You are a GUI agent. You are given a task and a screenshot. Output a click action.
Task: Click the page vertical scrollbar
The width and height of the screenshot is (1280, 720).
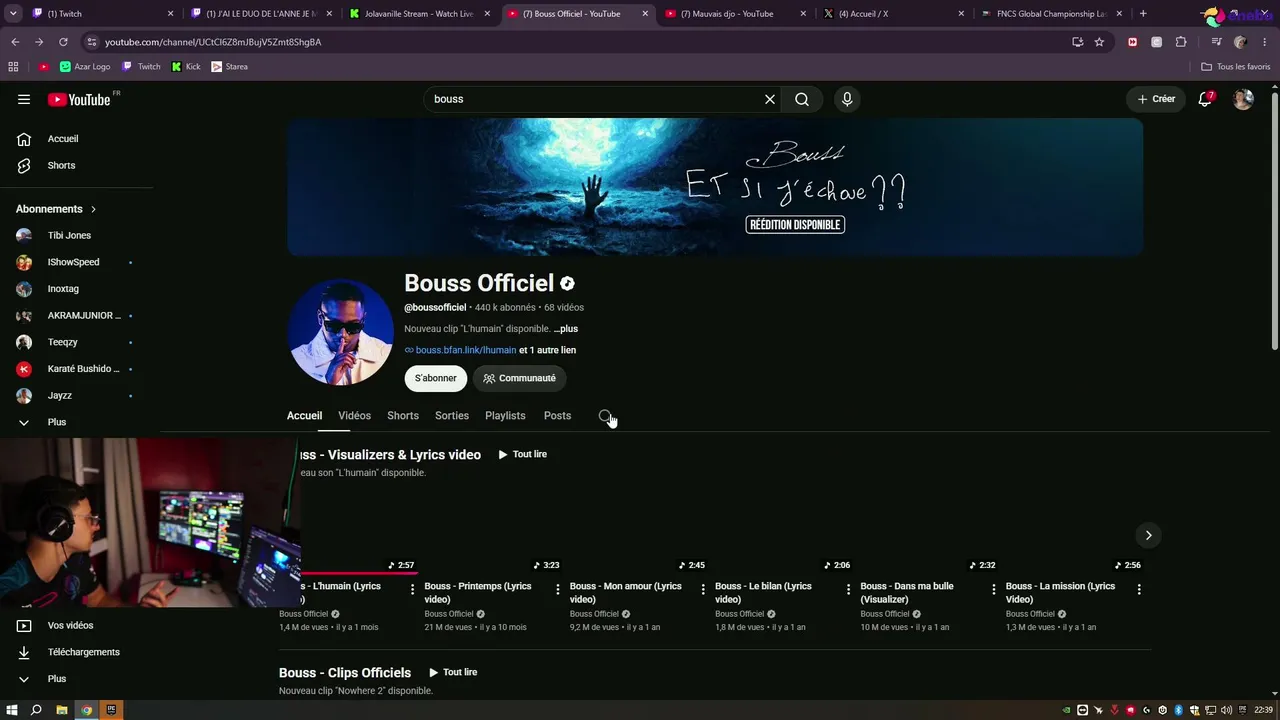[x=1274, y=220]
